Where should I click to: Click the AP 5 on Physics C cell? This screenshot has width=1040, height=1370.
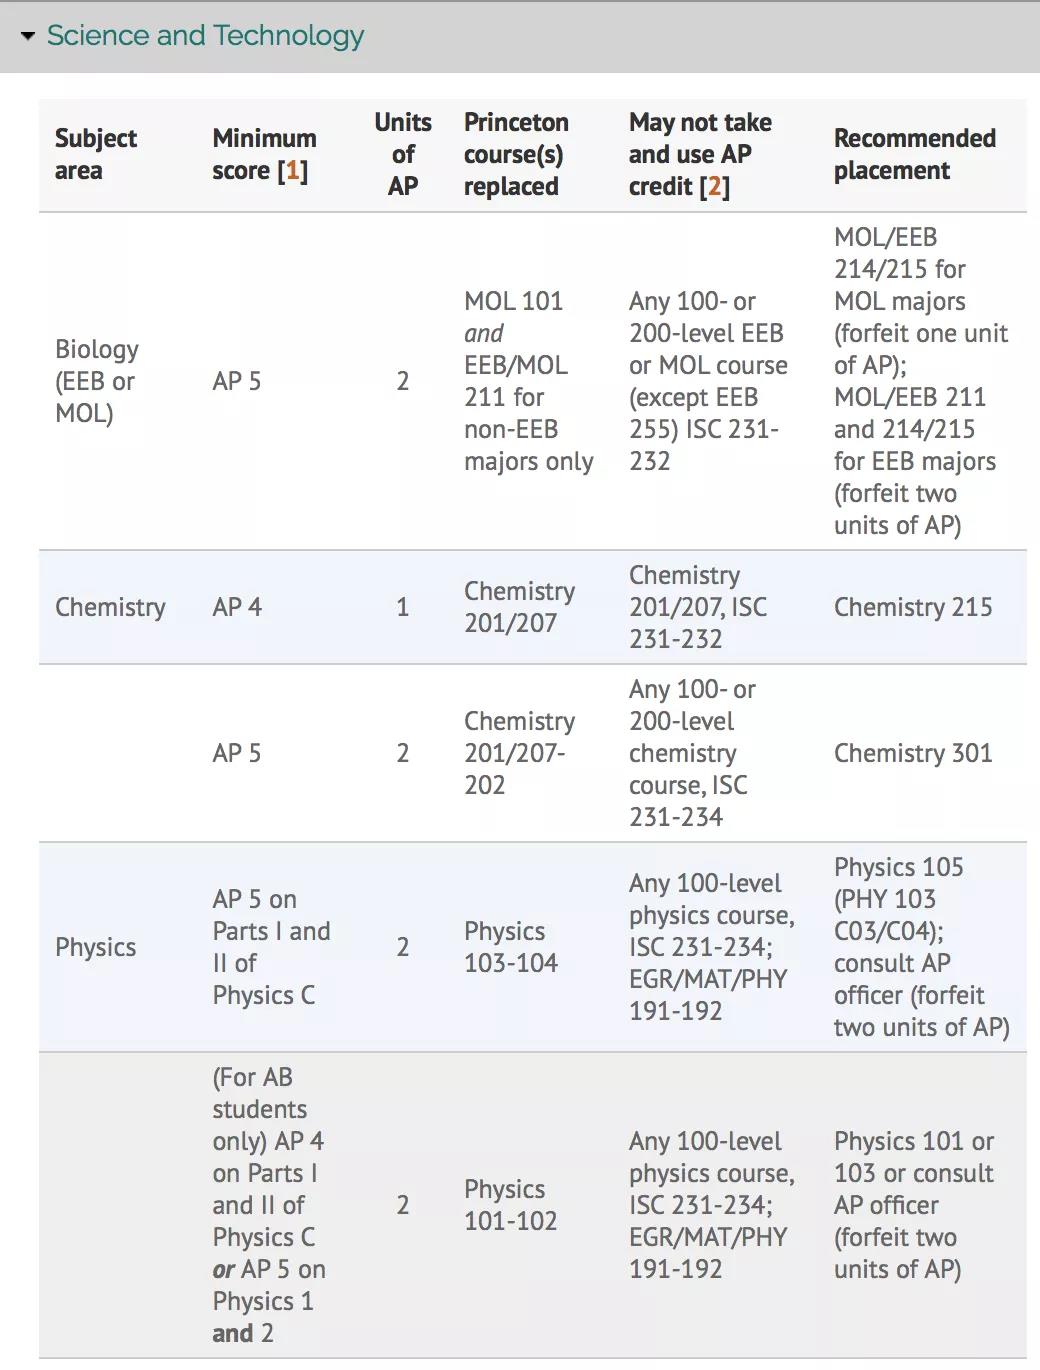coord(270,947)
